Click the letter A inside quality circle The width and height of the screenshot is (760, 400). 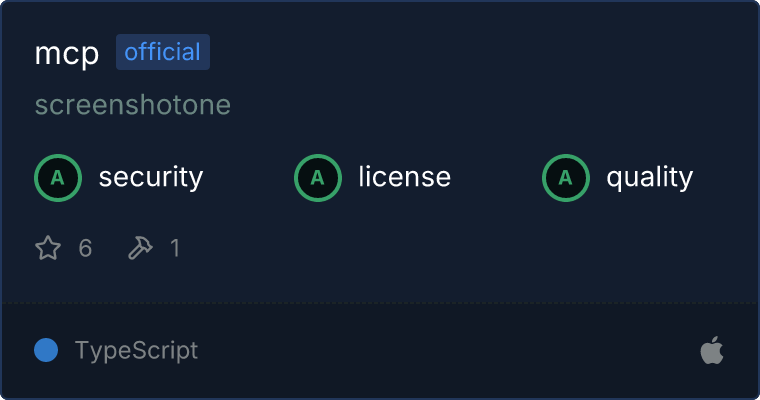click(566, 178)
